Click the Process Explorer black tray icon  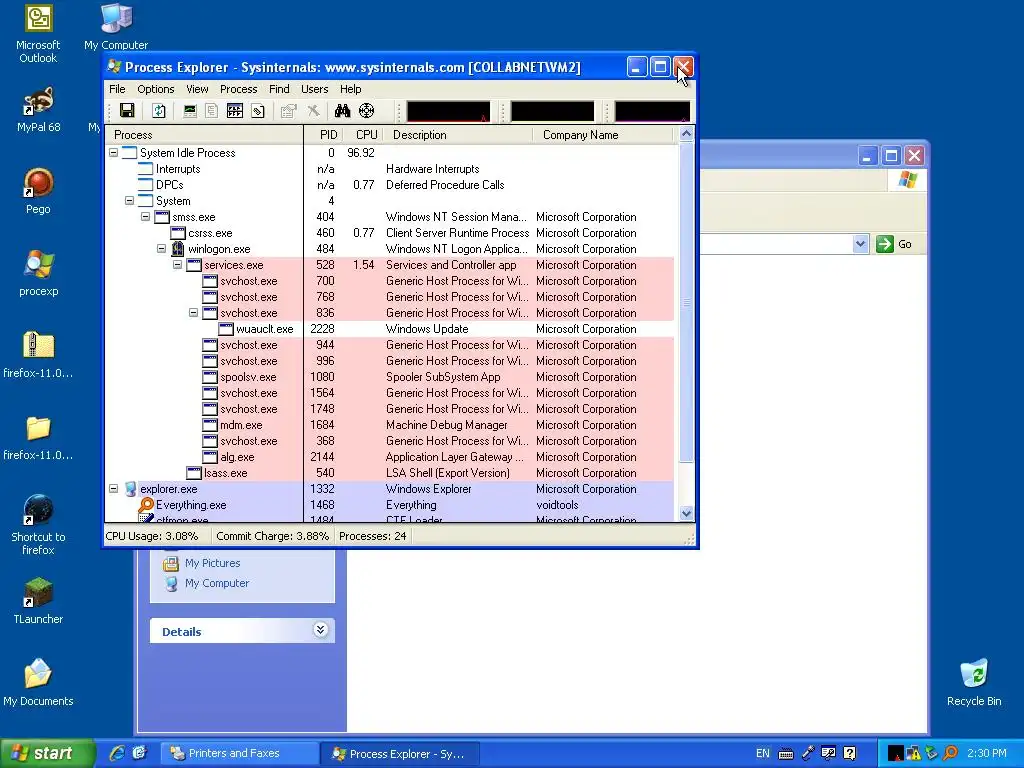896,753
